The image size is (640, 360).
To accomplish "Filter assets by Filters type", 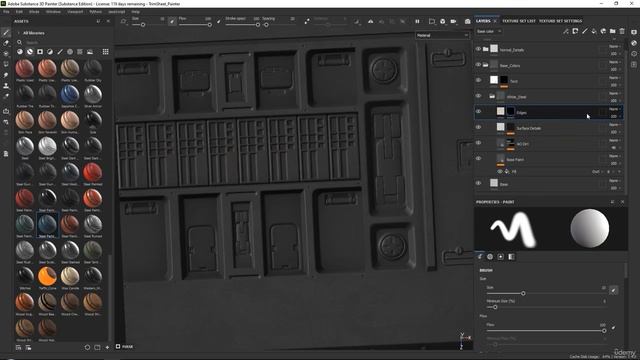I will pyautogui.click(x=50, y=52).
